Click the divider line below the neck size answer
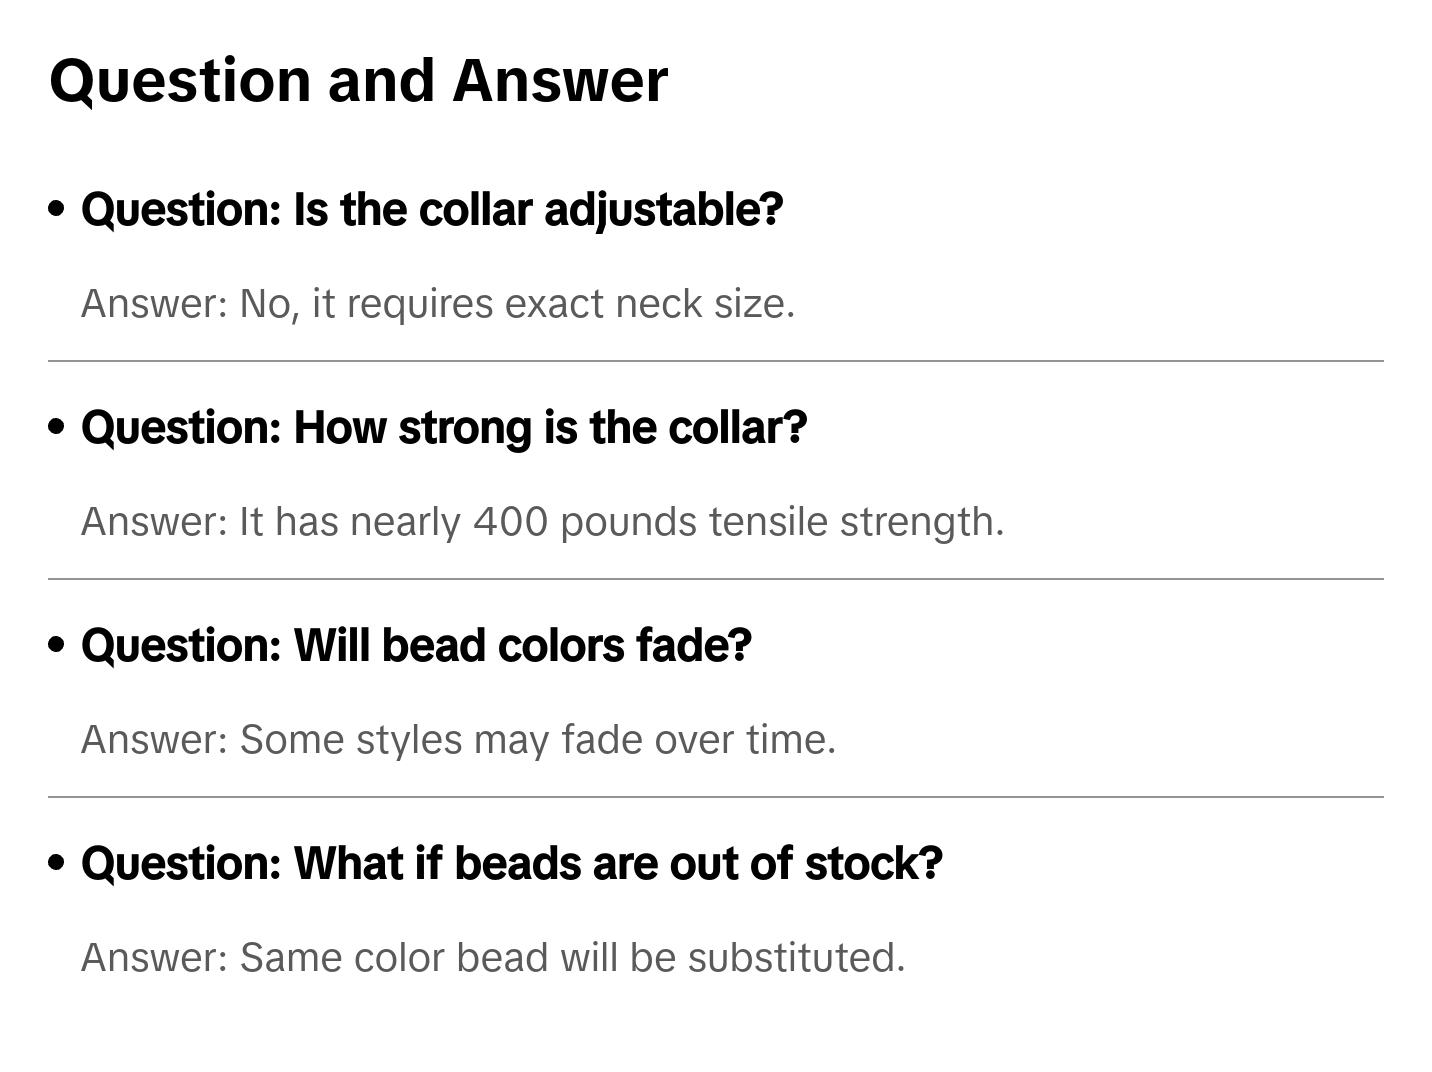The width and height of the screenshot is (1432, 1072). click(716, 361)
